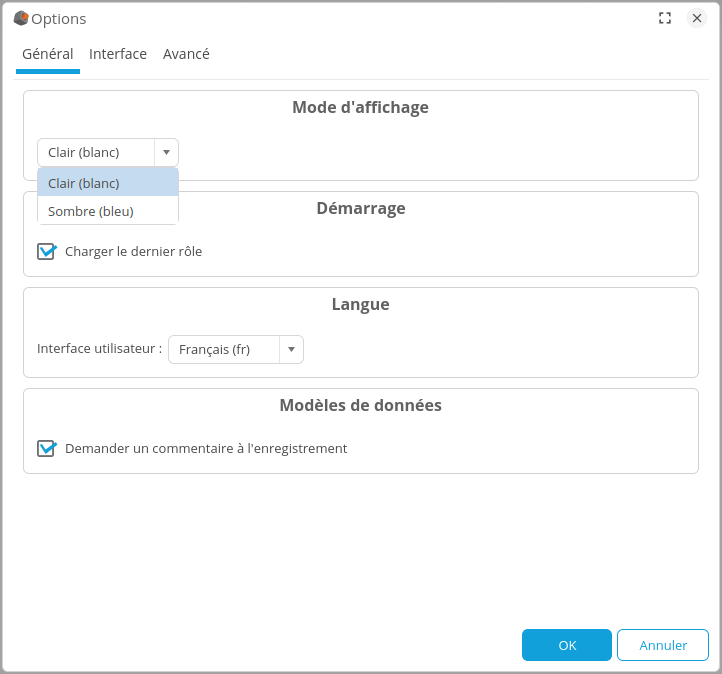Click the 'Options' window title text
722x674 pixels.
(x=59, y=19)
